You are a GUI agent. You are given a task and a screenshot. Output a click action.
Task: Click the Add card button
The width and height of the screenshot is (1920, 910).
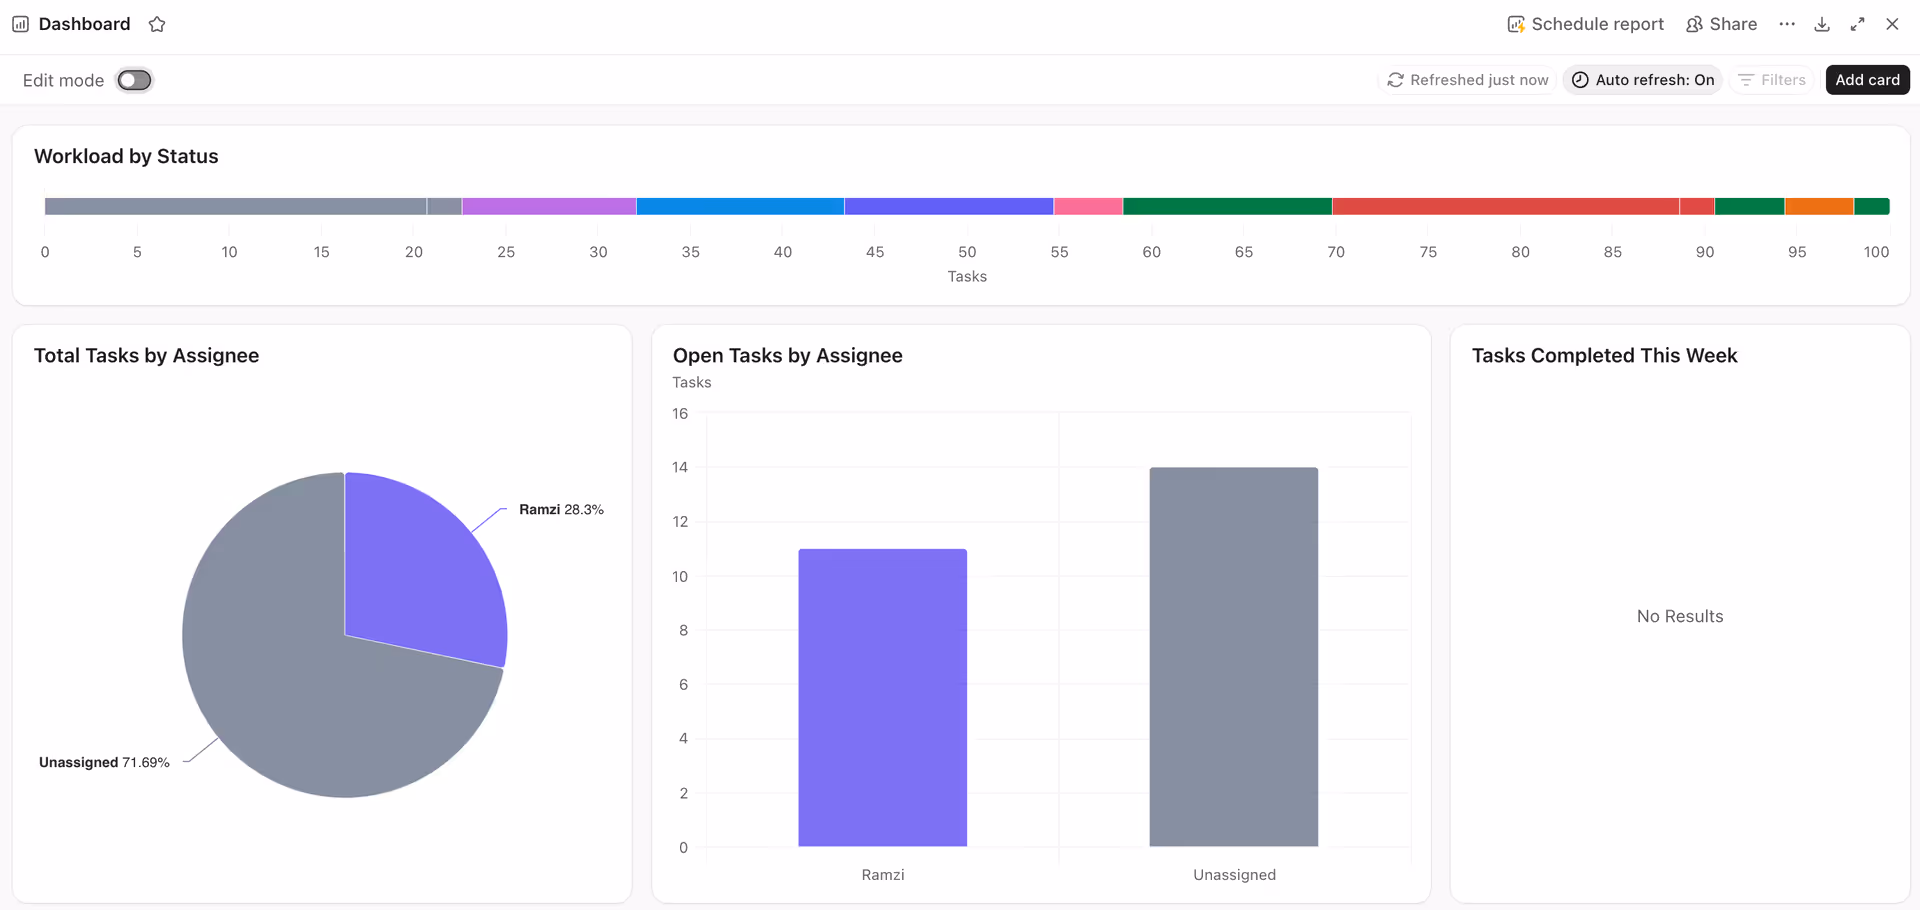(1867, 80)
